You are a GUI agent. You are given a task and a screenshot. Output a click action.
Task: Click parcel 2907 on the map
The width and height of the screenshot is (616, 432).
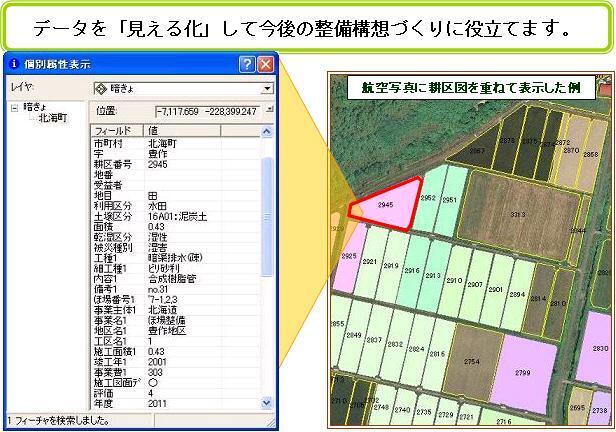[x=475, y=284]
